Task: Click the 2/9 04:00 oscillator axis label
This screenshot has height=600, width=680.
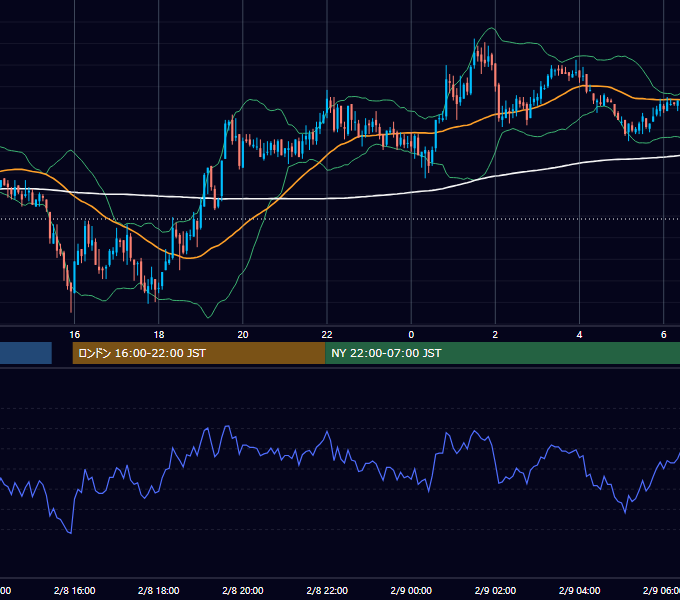Action: pyautogui.click(x=579, y=590)
